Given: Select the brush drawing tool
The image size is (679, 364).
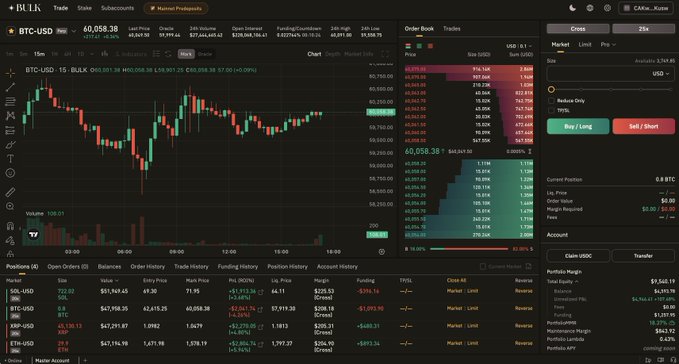Looking at the screenshot, I should (x=10, y=145).
